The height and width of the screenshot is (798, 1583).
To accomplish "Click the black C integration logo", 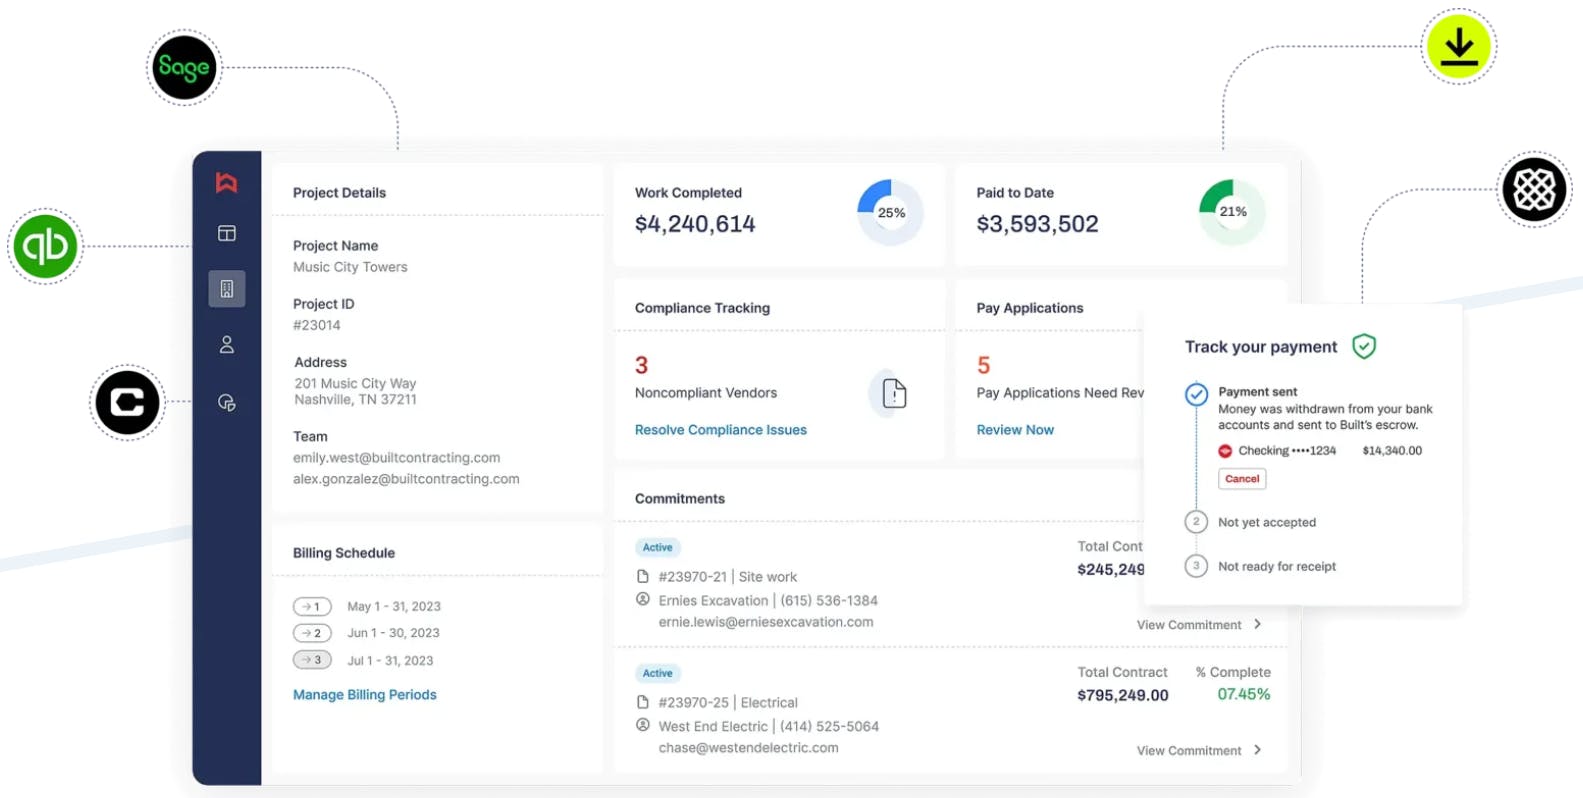I will pyautogui.click(x=127, y=402).
